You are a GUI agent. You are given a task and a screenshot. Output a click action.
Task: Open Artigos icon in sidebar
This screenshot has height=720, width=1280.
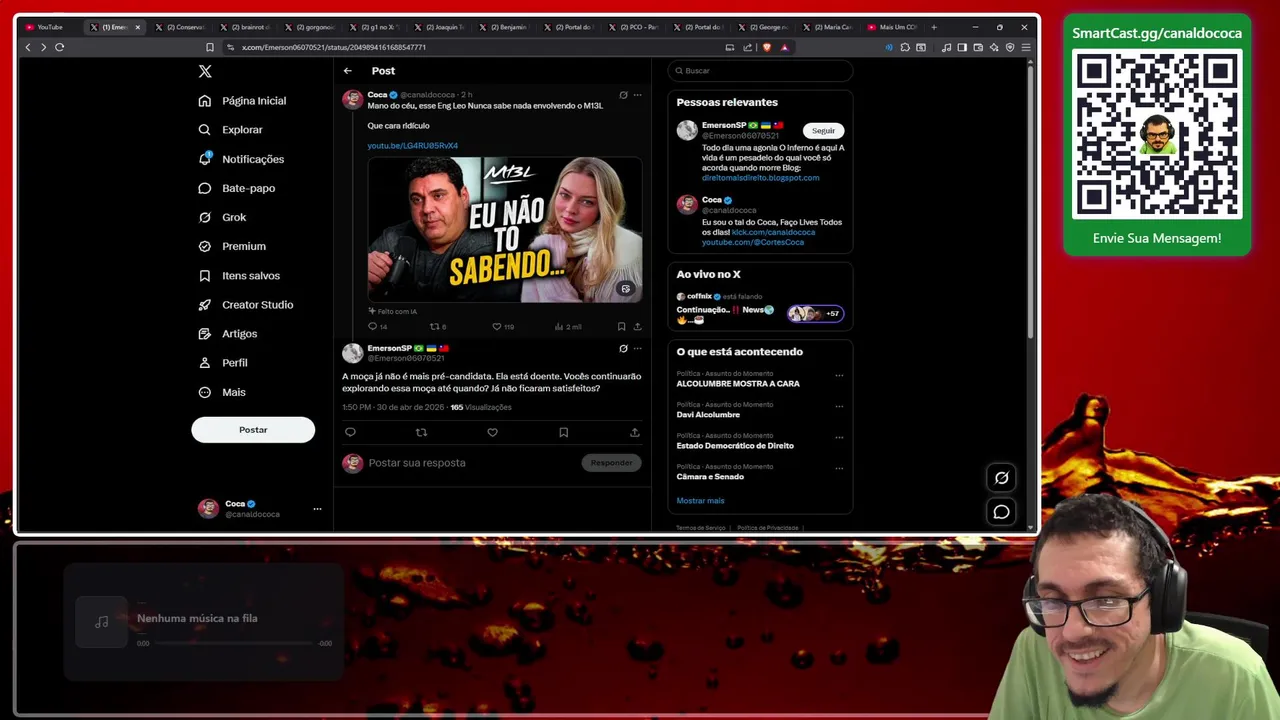tap(205, 334)
